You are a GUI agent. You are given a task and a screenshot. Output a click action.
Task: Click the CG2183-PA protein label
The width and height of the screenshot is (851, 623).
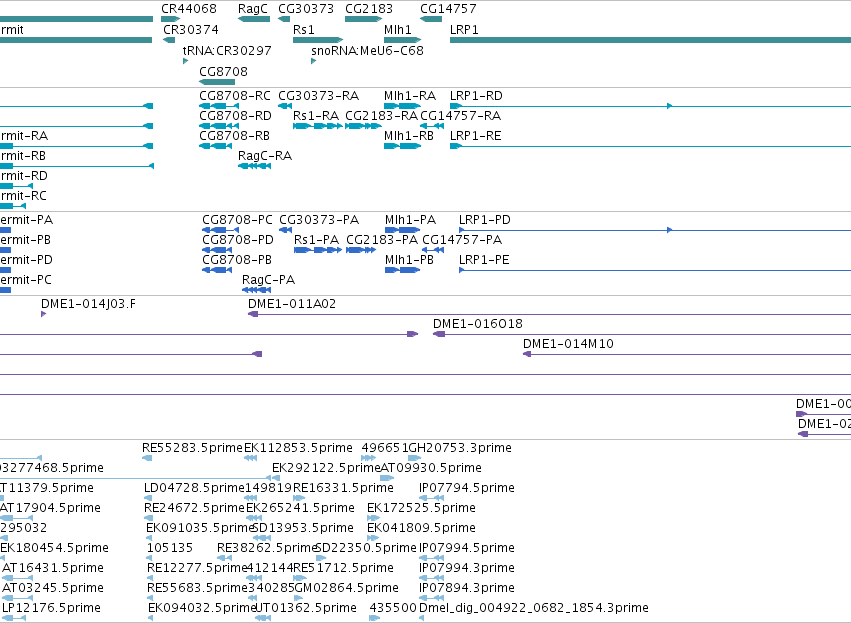[382, 240]
